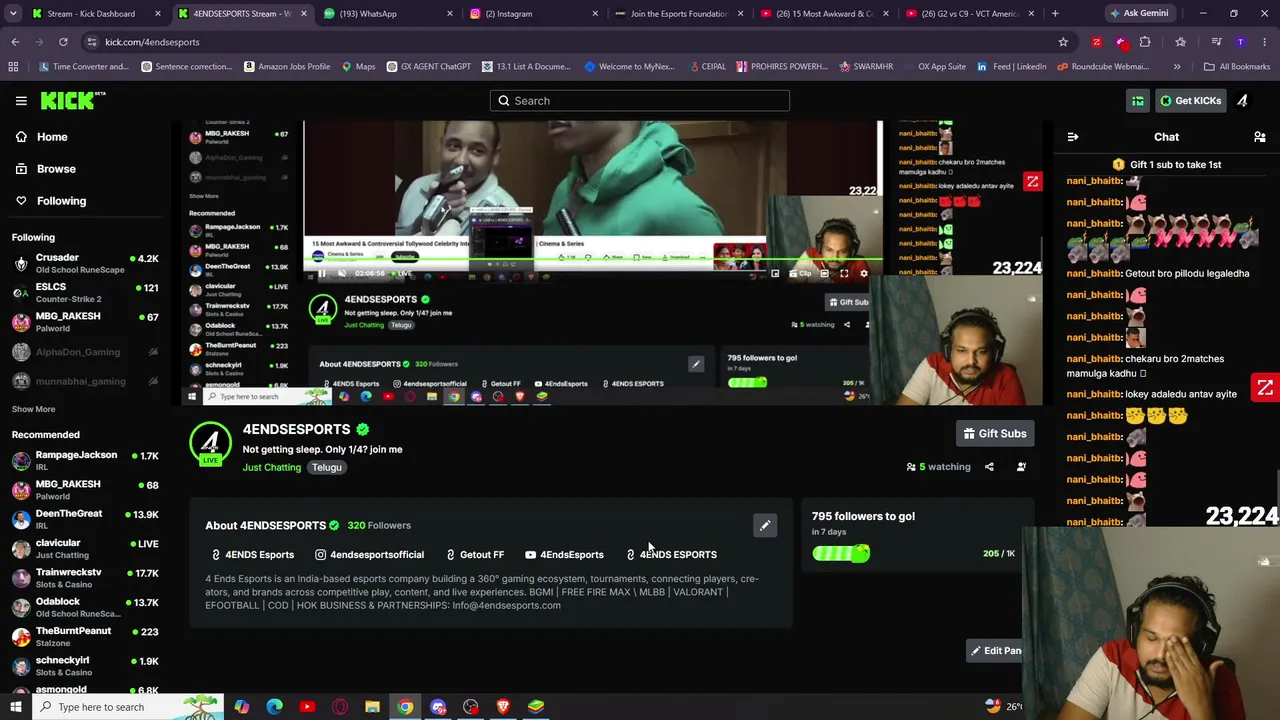Open Brave browser from the taskbar

(x=503, y=707)
